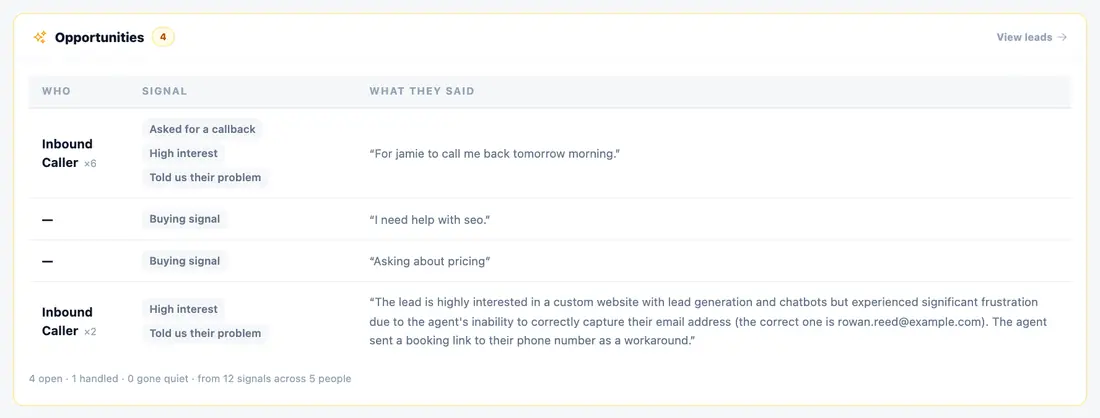
Task: Click the WHO column header
Action: click(x=56, y=91)
